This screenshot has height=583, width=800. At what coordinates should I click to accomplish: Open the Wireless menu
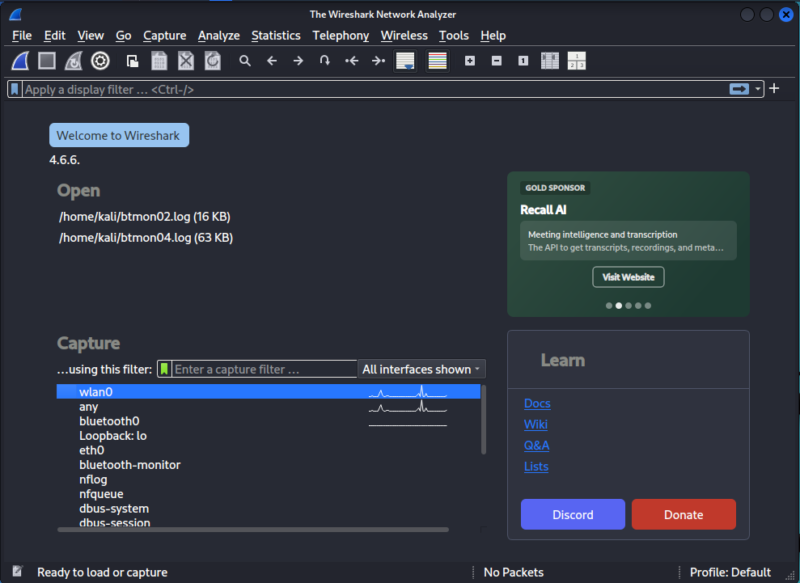(x=404, y=36)
